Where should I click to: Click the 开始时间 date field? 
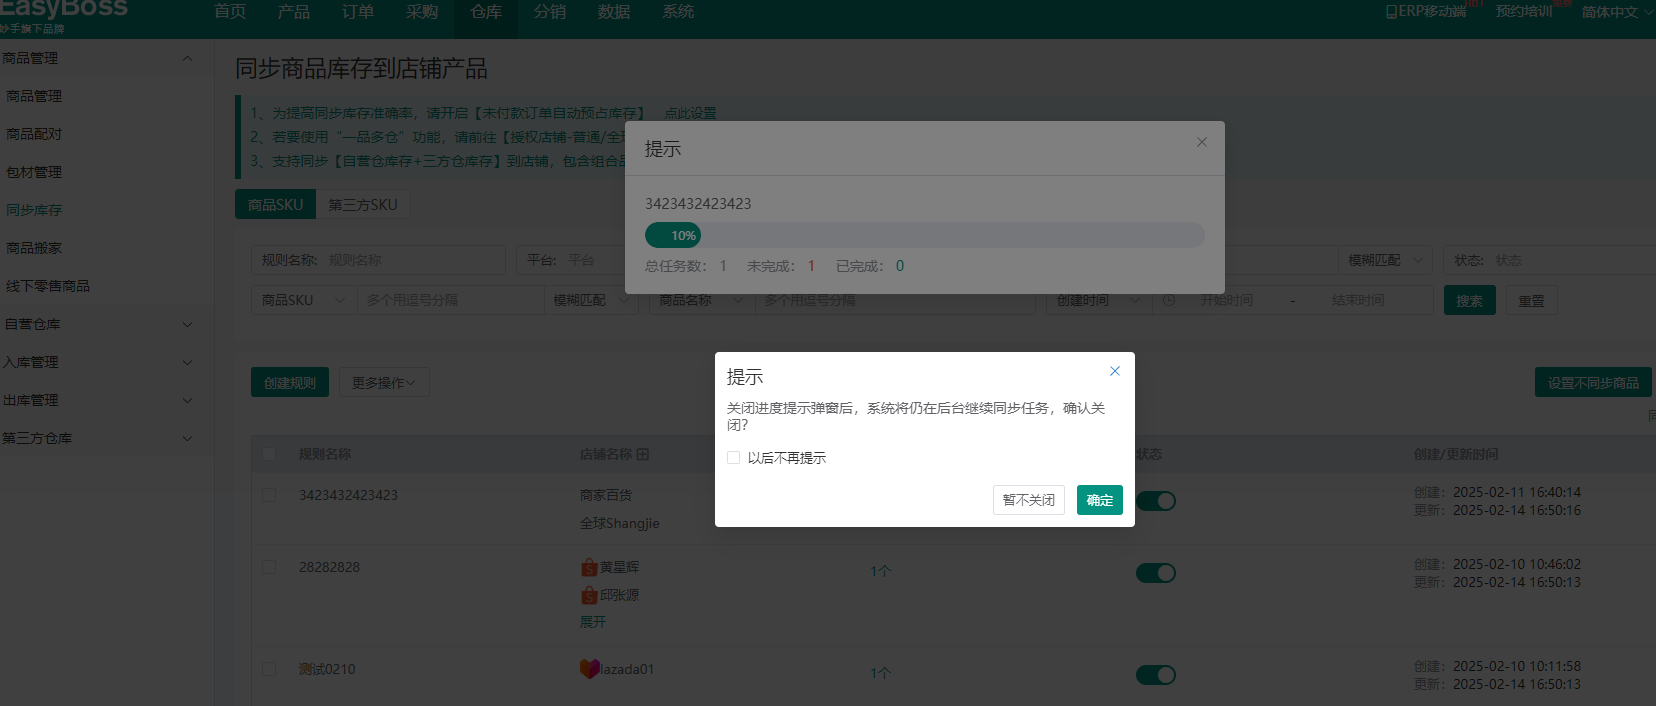tap(1227, 300)
